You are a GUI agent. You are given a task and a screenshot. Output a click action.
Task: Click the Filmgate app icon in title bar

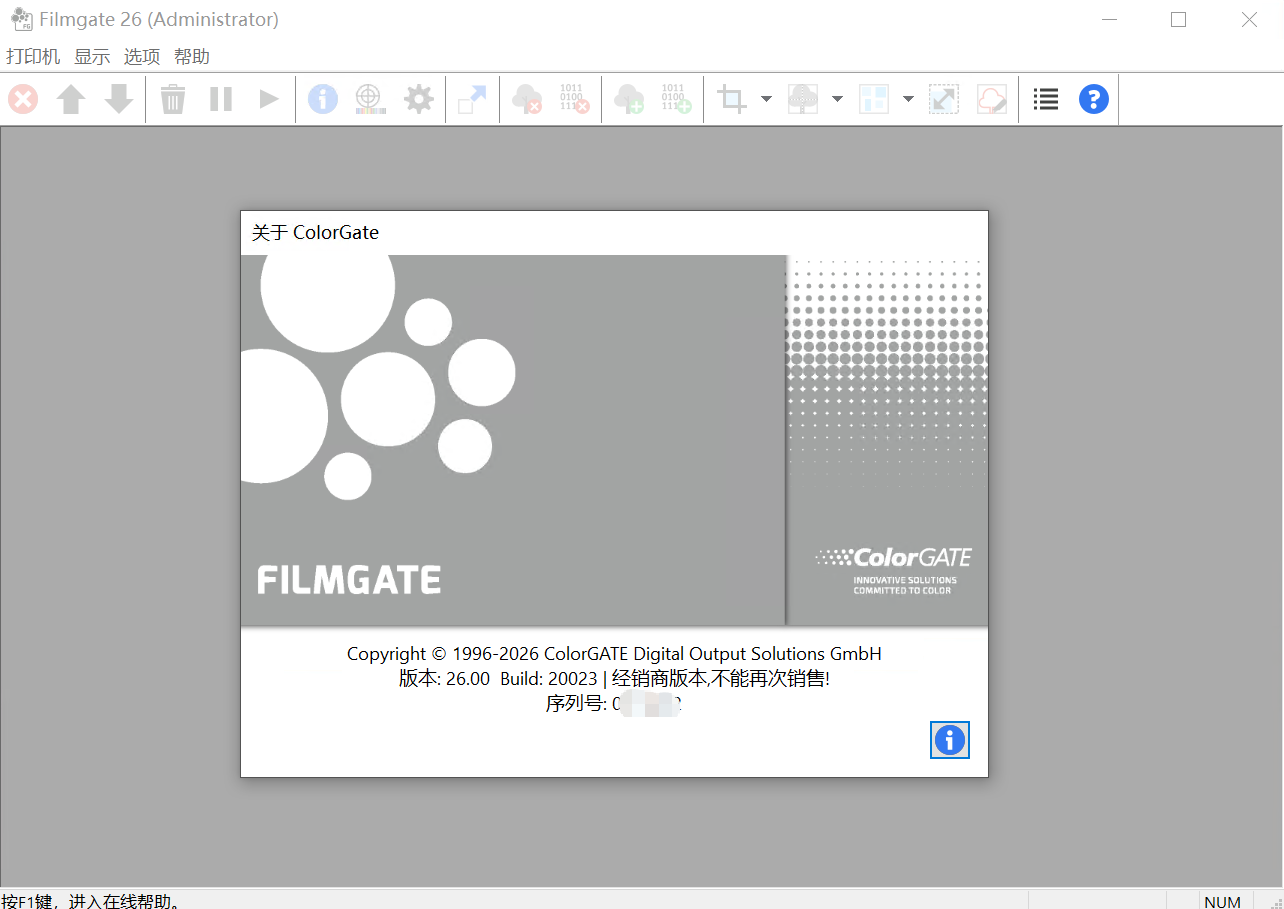pos(21,19)
